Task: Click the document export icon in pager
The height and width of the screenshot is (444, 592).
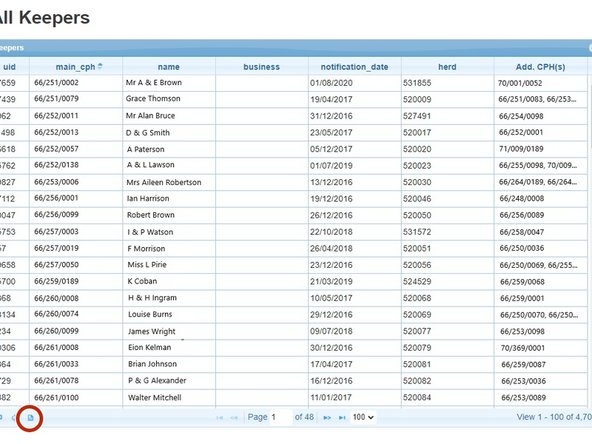Action: pos(30,418)
